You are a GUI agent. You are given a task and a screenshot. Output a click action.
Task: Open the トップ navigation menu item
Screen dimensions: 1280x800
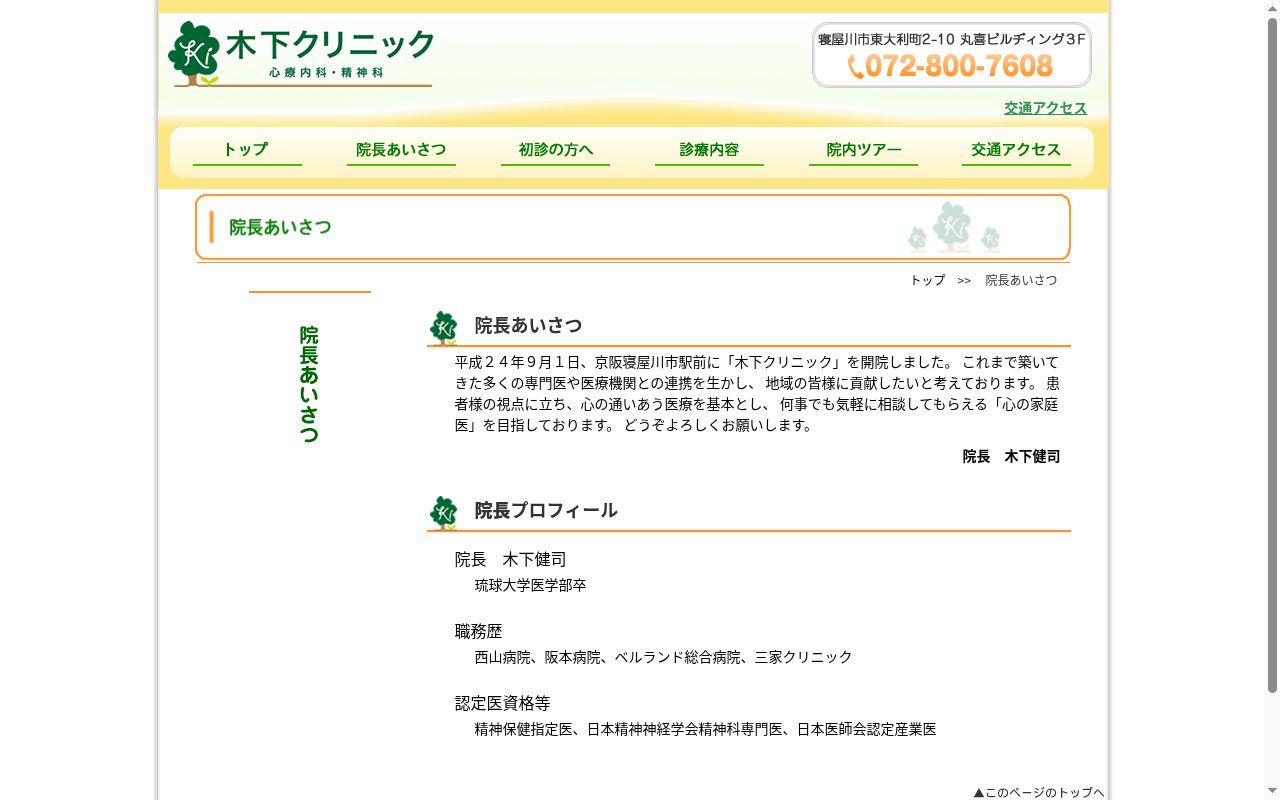click(x=247, y=150)
